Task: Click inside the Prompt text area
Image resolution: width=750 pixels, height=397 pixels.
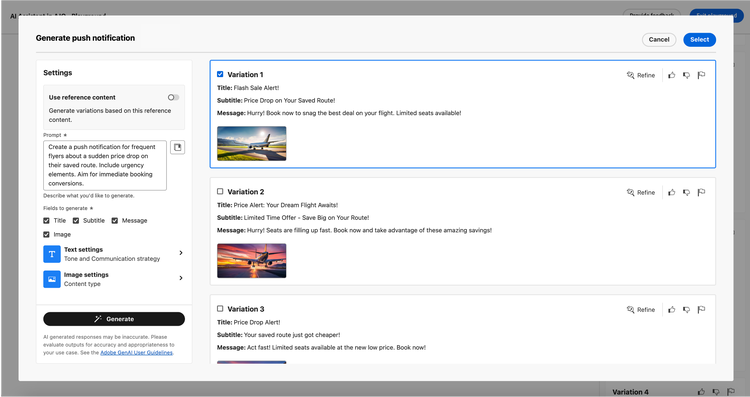Action: pos(105,165)
